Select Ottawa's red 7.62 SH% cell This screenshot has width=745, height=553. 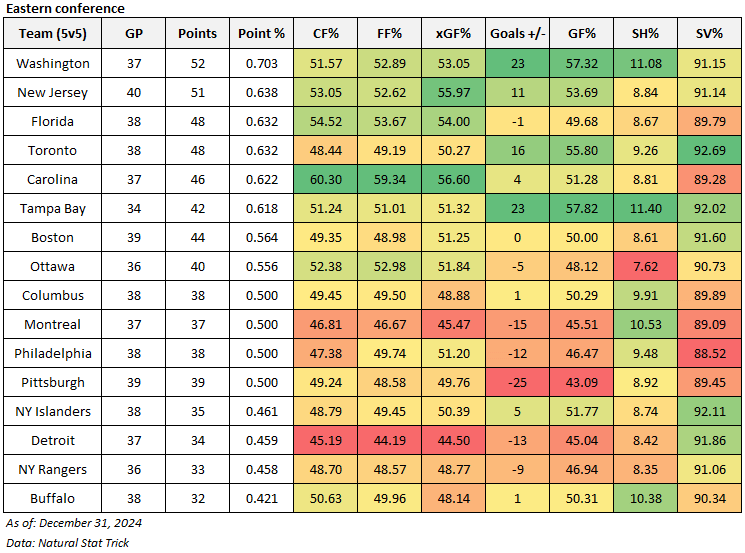click(x=646, y=266)
